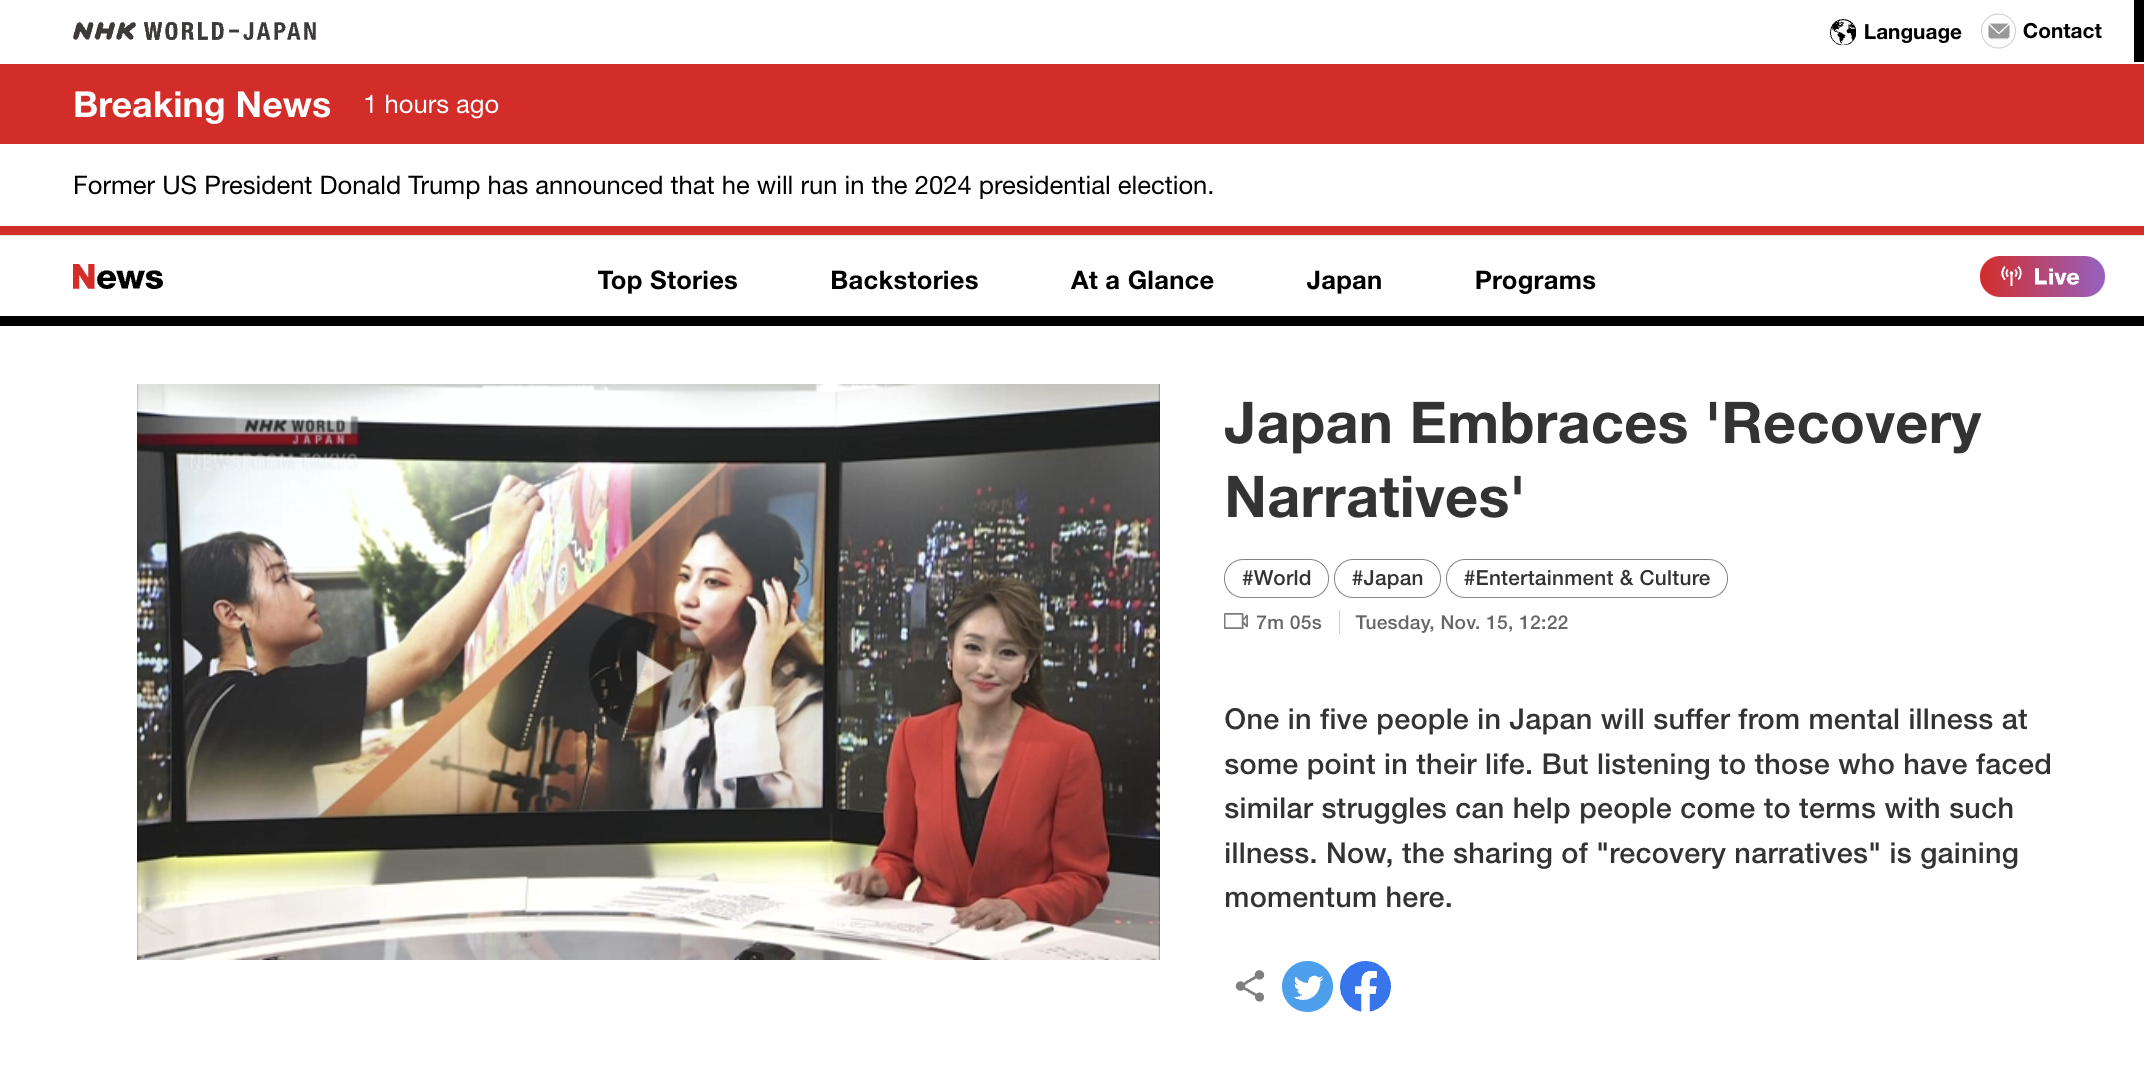Open the Japan Embraces 'Recovery Narratives' headline
Image resolution: width=2144 pixels, height=1072 pixels.
click(x=1602, y=460)
